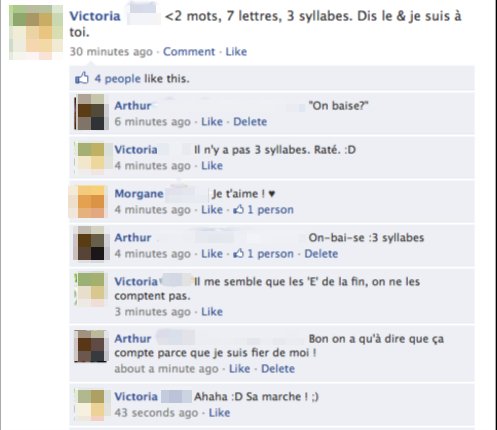Image resolution: width=497 pixels, height=430 pixels.
Task: Like Victoria's comment posted 3 minutes ago
Action: click(212, 312)
